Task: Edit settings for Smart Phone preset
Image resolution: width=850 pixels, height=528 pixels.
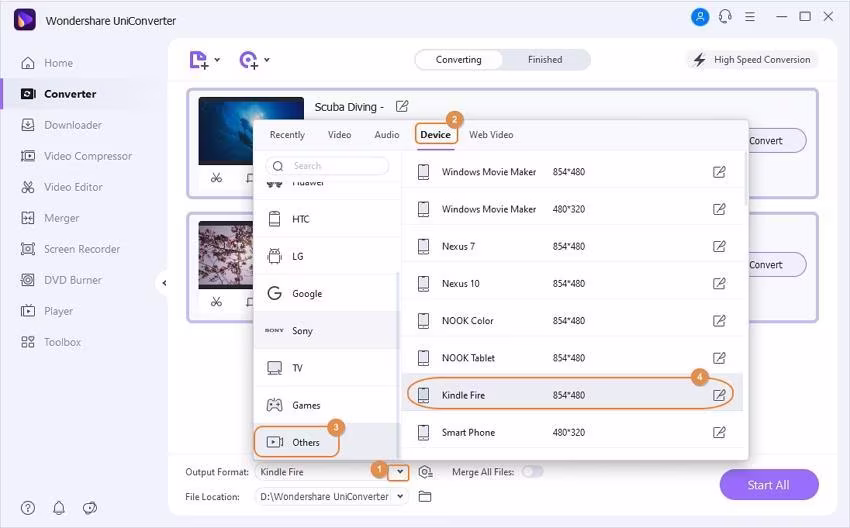Action: [x=719, y=433]
